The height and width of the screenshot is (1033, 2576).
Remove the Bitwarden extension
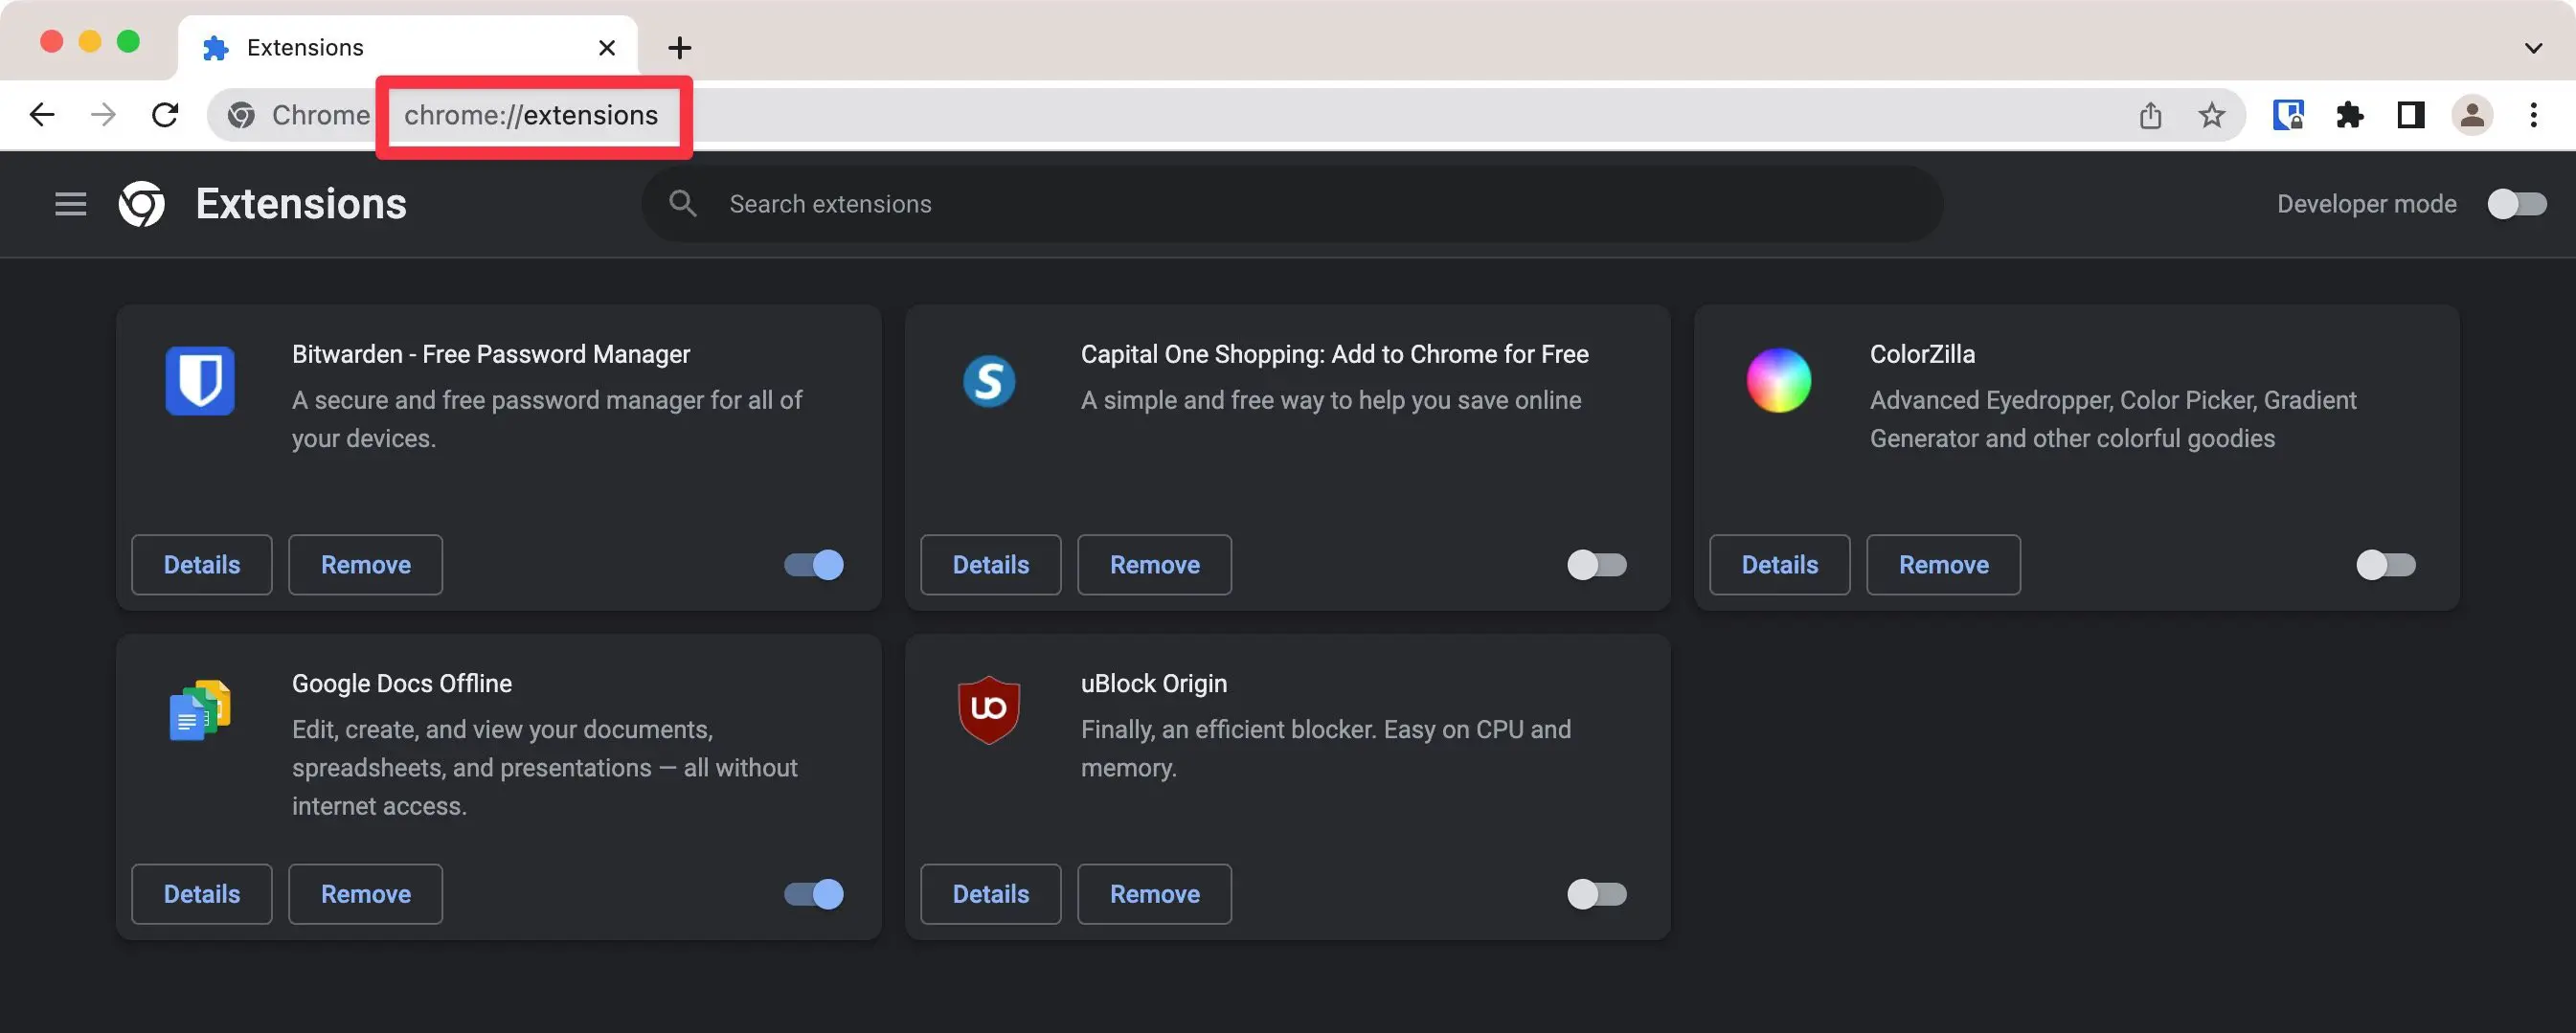(366, 565)
